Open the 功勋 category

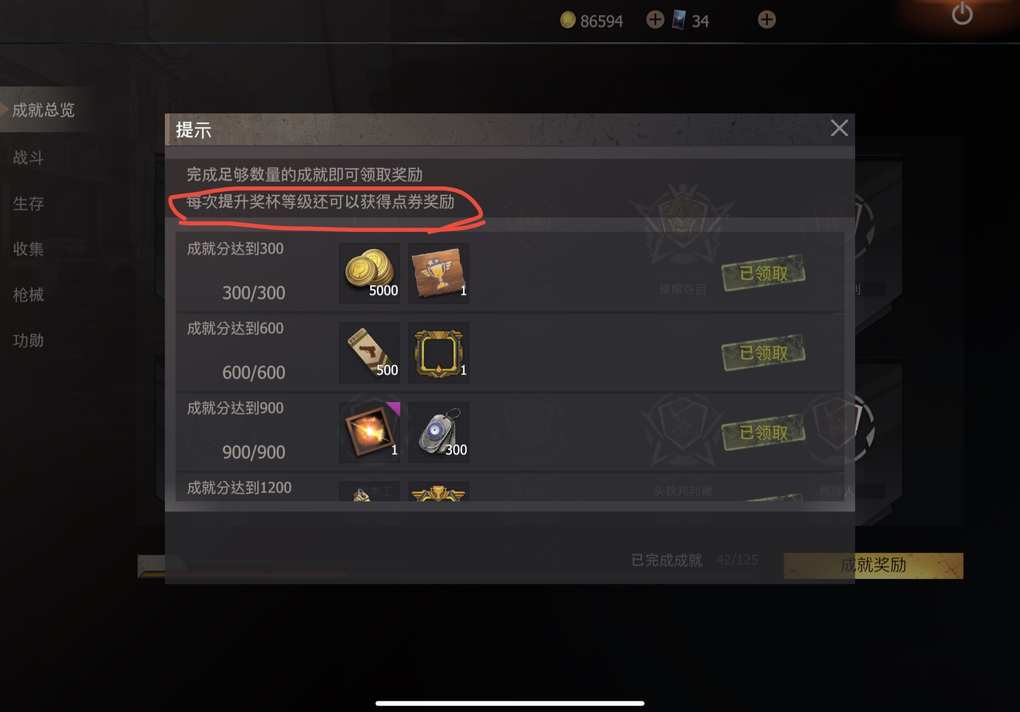click(x=28, y=340)
